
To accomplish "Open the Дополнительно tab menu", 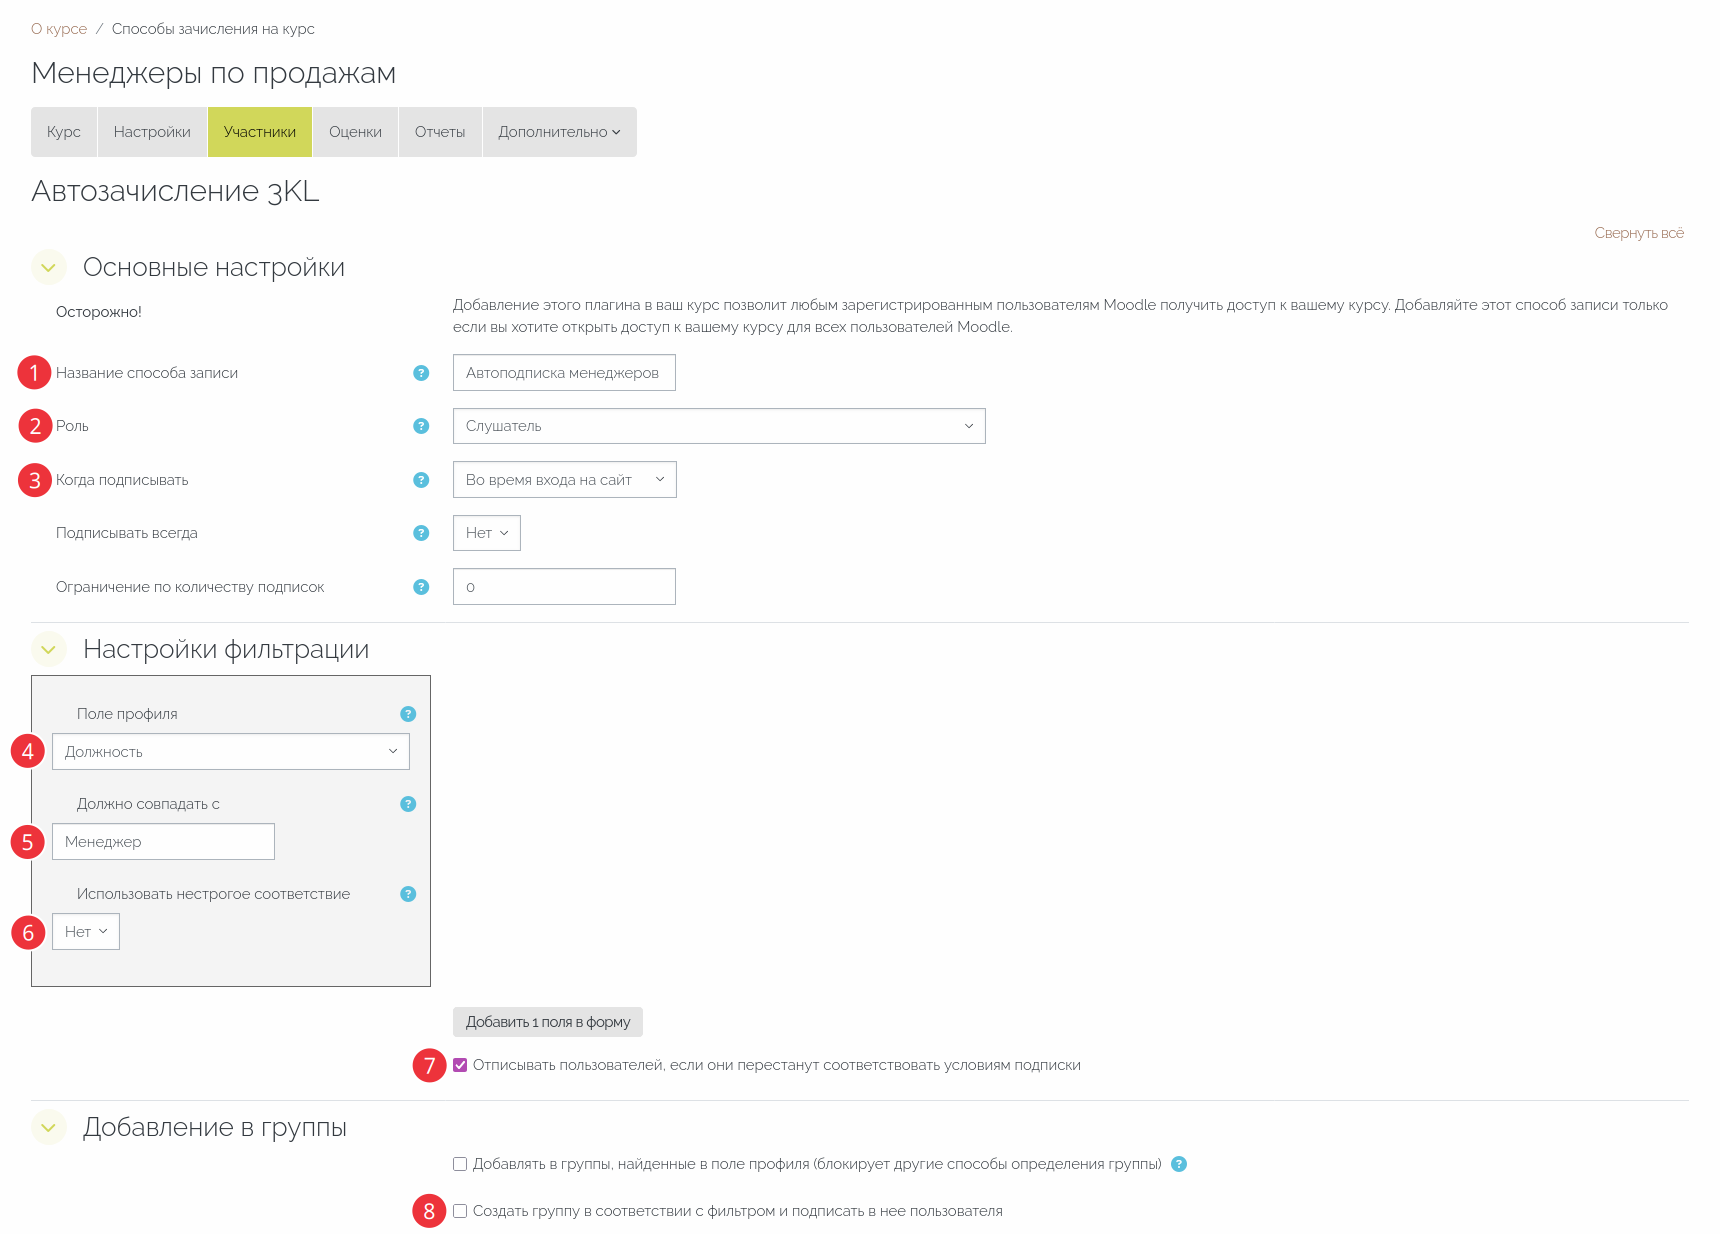I will [x=559, y=132].
